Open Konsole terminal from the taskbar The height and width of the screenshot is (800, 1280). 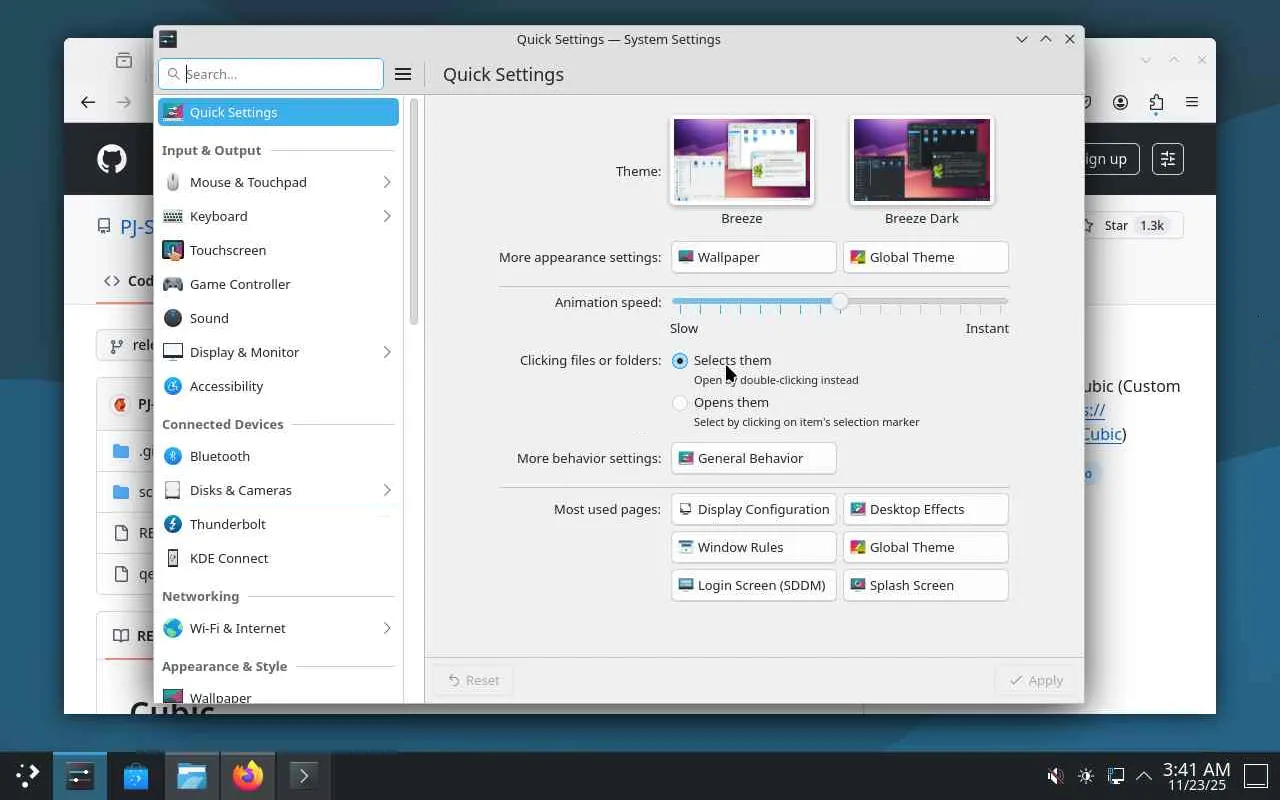pyautogui.click(x=304, y=775)
